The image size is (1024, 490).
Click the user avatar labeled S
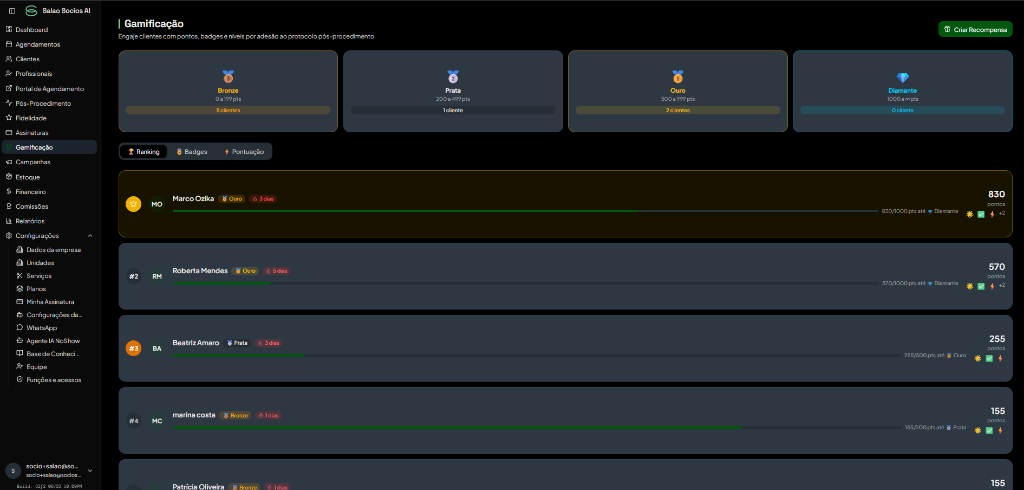pyautogui.click(x=13, y=470)
